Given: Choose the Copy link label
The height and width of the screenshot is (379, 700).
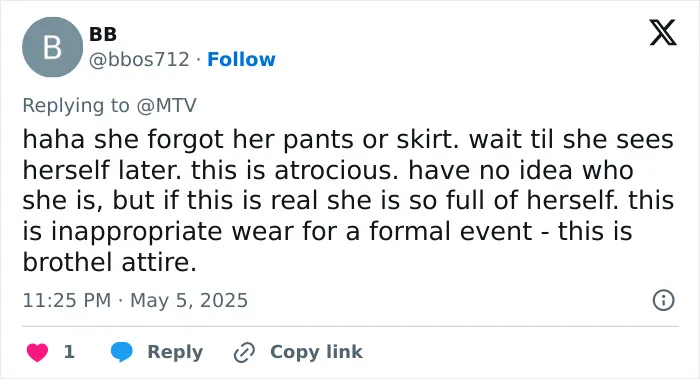Looking at the screenshot, I should (x=316, y=352).
